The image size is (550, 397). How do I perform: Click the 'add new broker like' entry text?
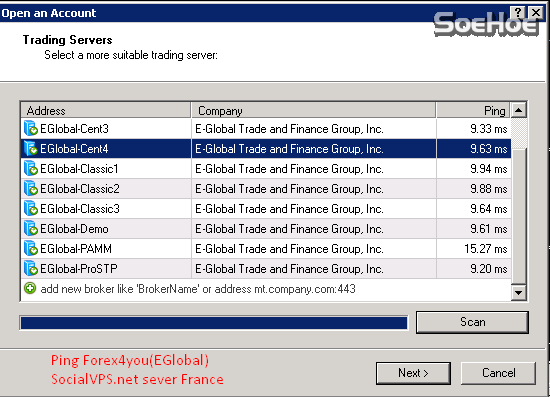(x=198, y=289)
